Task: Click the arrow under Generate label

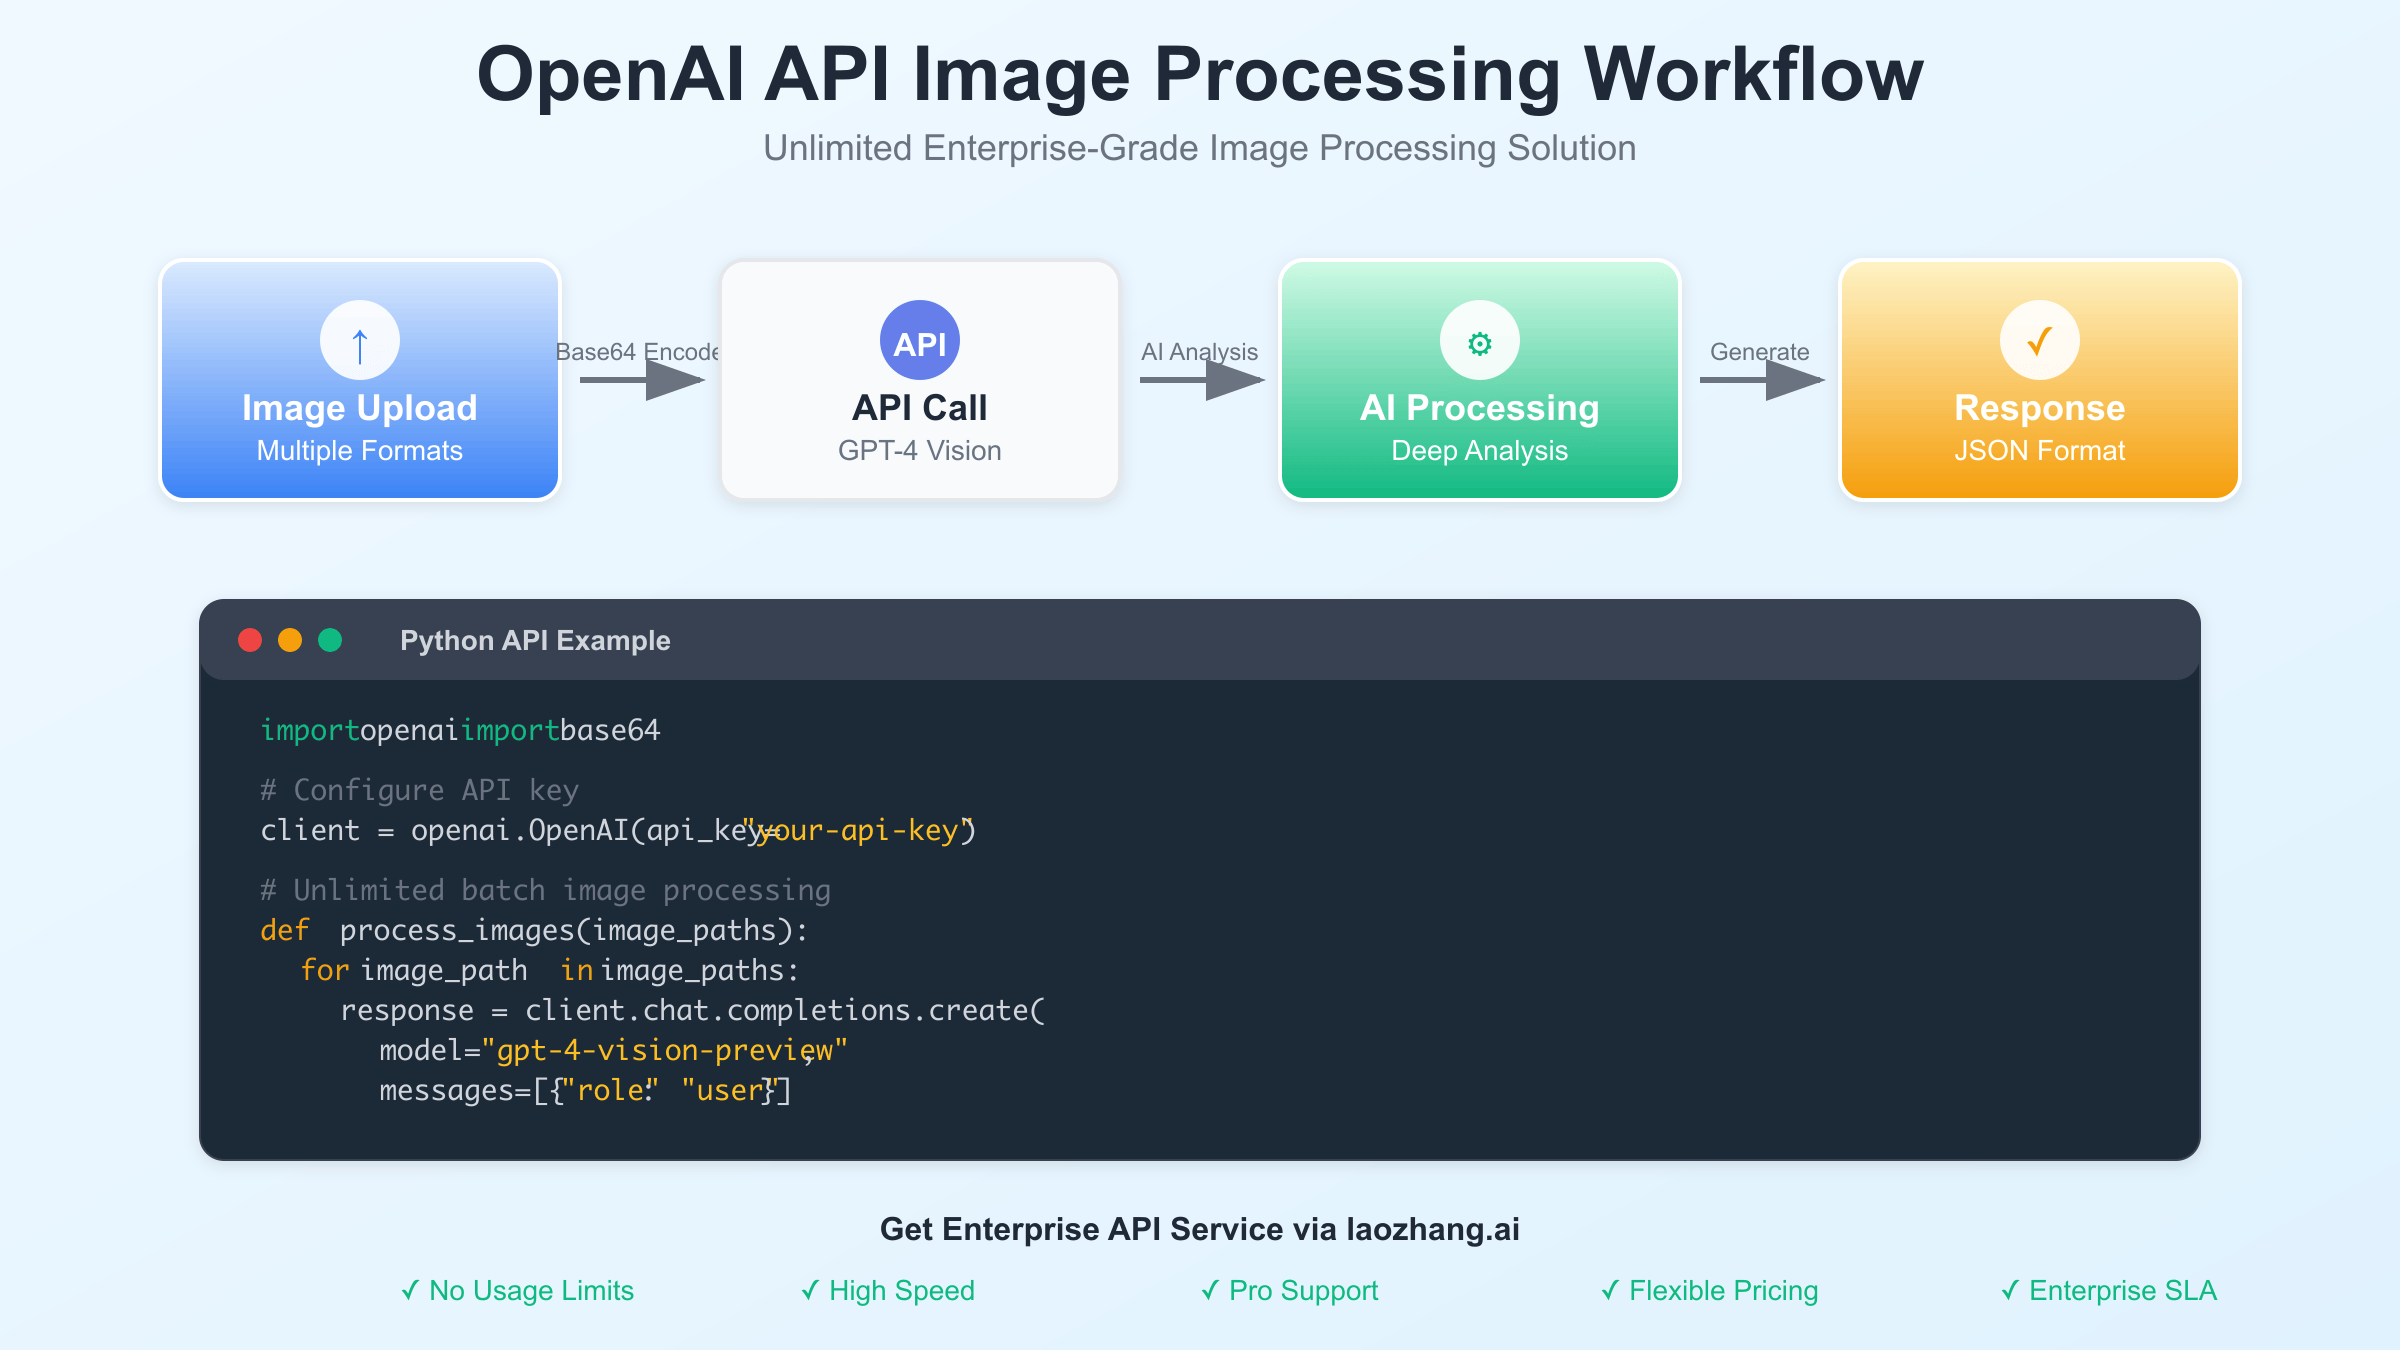Action: coord(1763,380)
